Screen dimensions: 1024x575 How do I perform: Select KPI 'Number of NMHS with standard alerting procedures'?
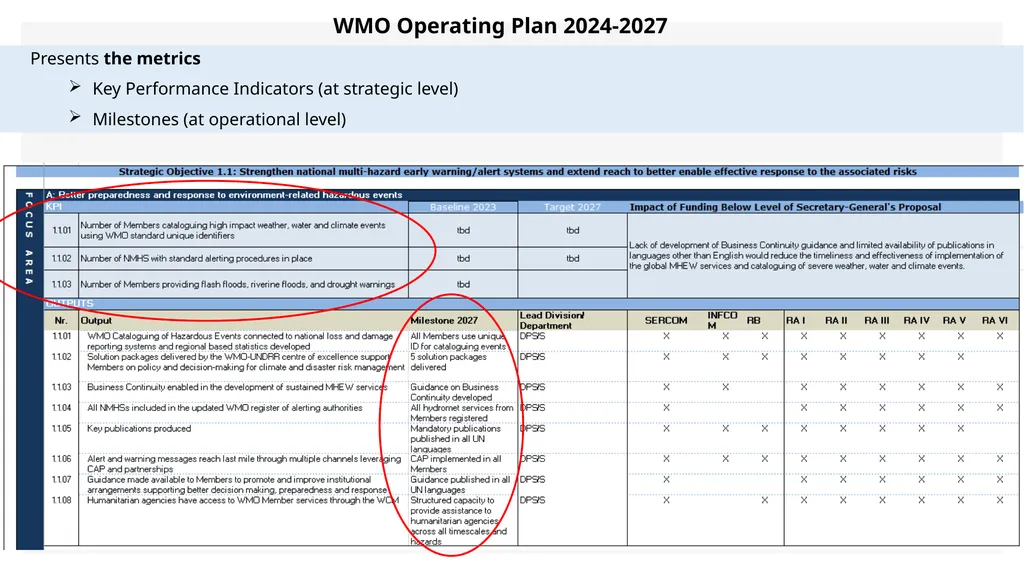click(x=196, y=258)
